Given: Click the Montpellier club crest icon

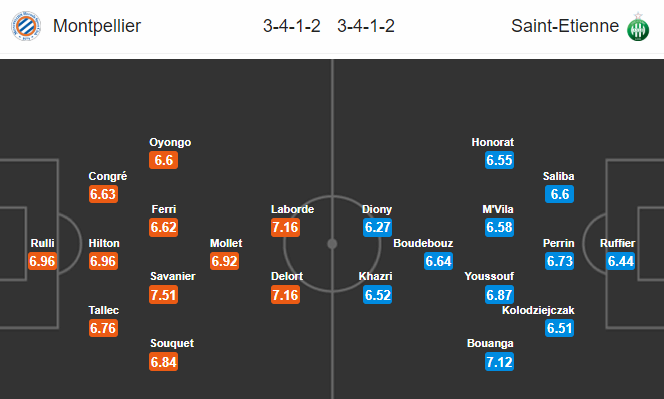Looking at the screenshot, I should tap(26, 26).
